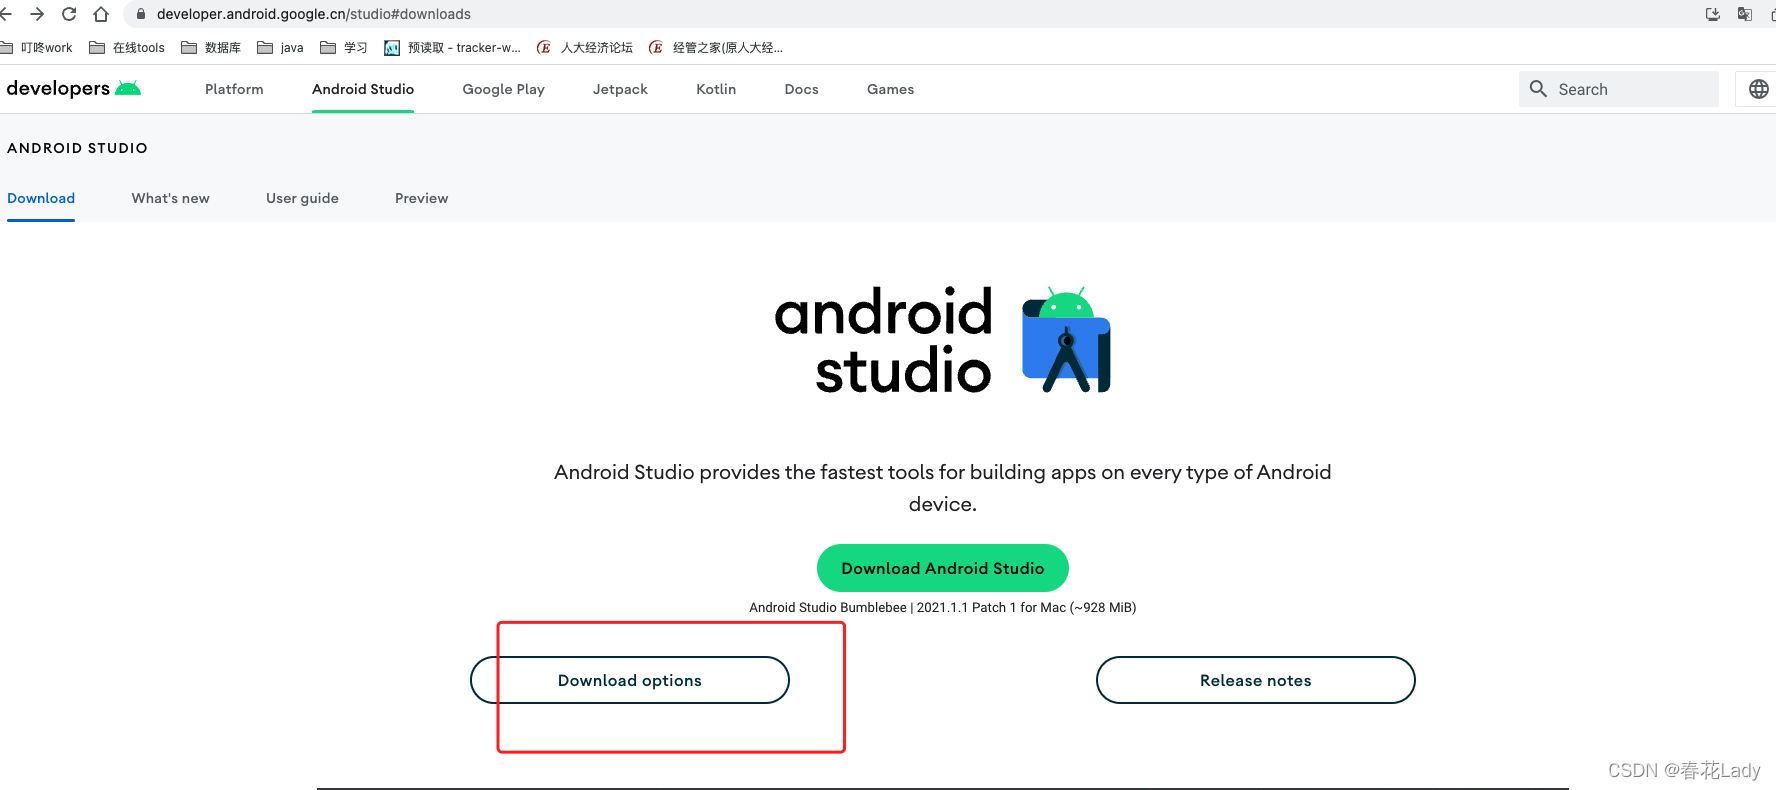The width and height of the screenshot is (1776, 790).
Task: Click the green Download Android Studio button
Action: pyautogui.click(x=943, y=568)
